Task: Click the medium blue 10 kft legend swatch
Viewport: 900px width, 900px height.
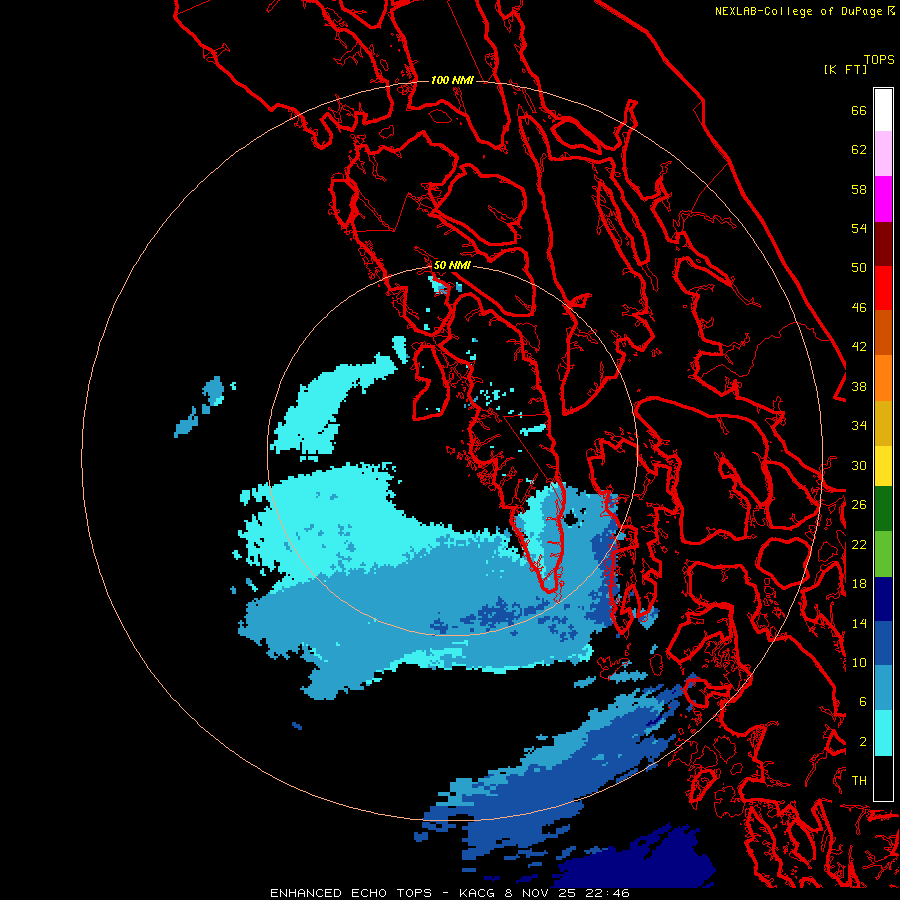Action: [883, 643]
